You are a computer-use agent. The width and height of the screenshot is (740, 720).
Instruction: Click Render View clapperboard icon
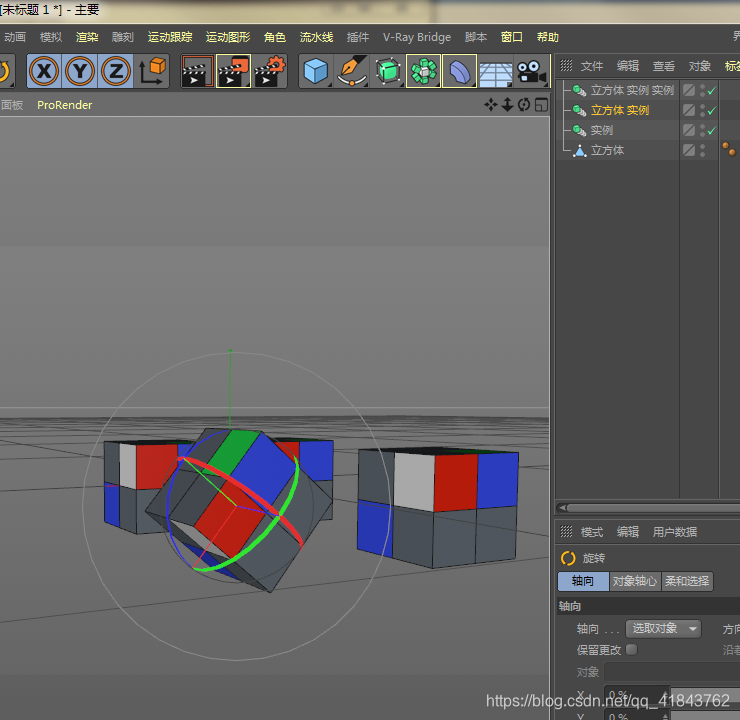pos(197,71)
